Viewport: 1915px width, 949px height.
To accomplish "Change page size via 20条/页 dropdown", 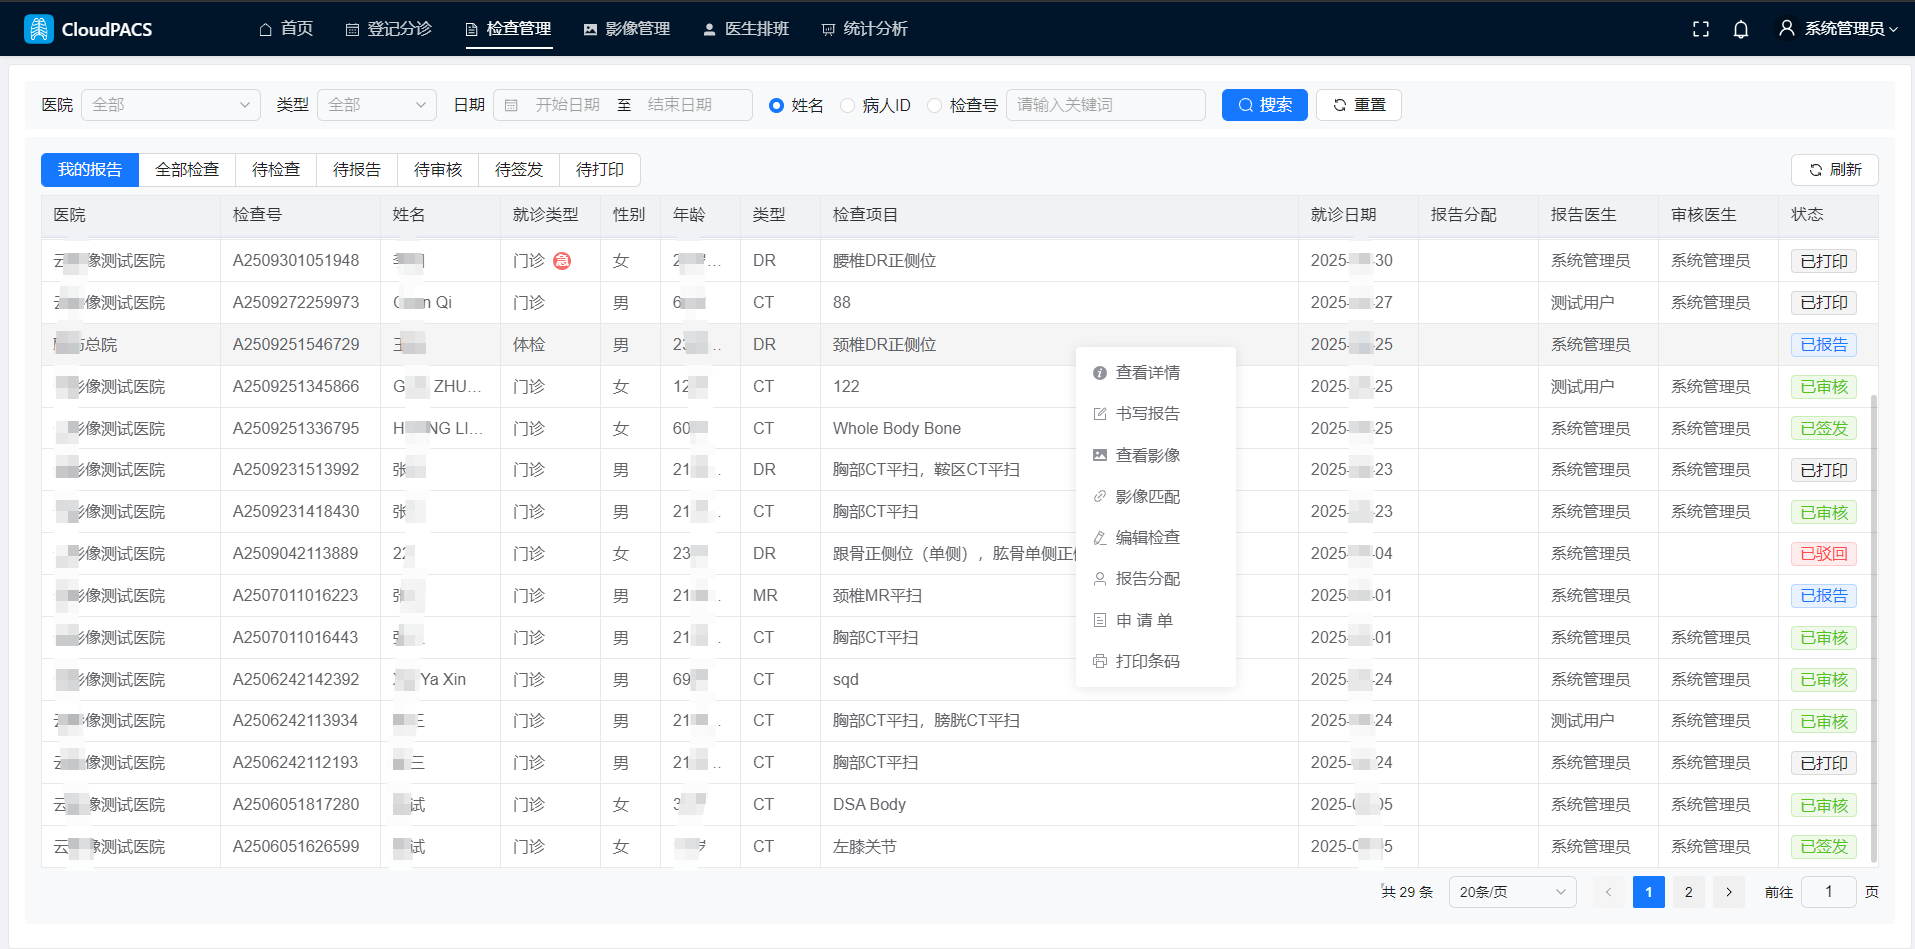I will [1512, 891].
